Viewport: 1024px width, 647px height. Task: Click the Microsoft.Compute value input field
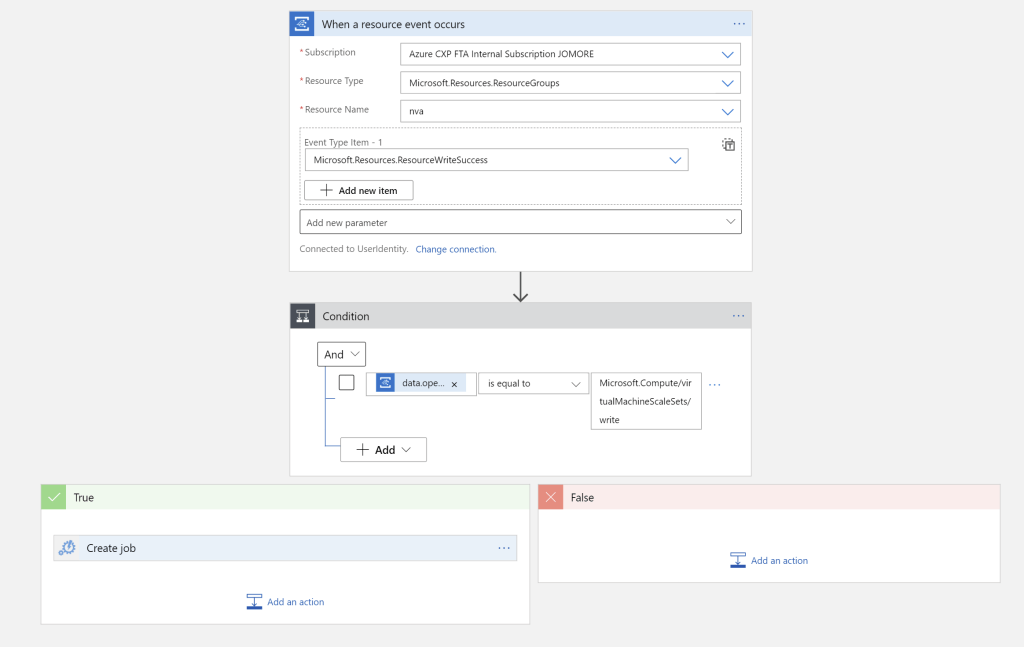click(645, 401)
